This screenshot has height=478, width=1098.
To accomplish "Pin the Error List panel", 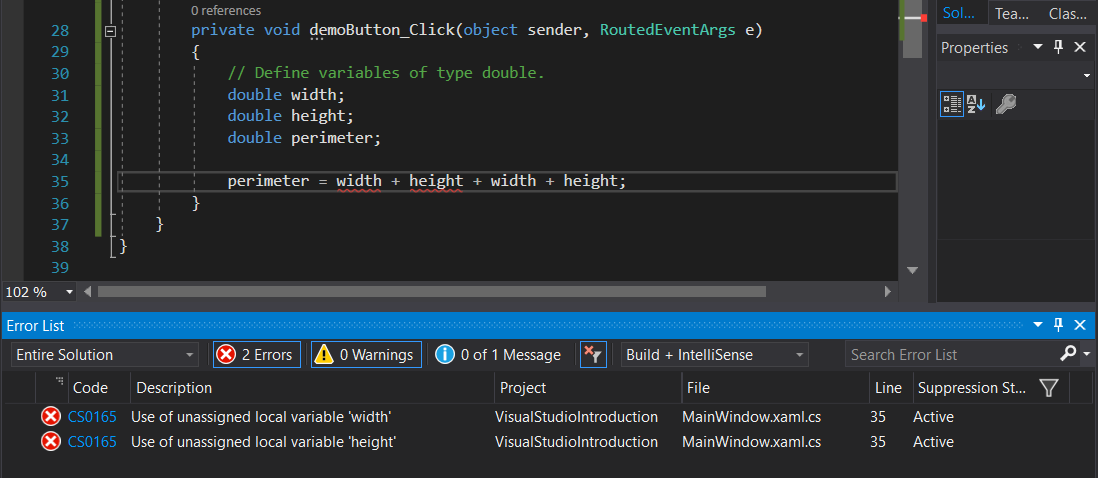I will [1059, 326].
